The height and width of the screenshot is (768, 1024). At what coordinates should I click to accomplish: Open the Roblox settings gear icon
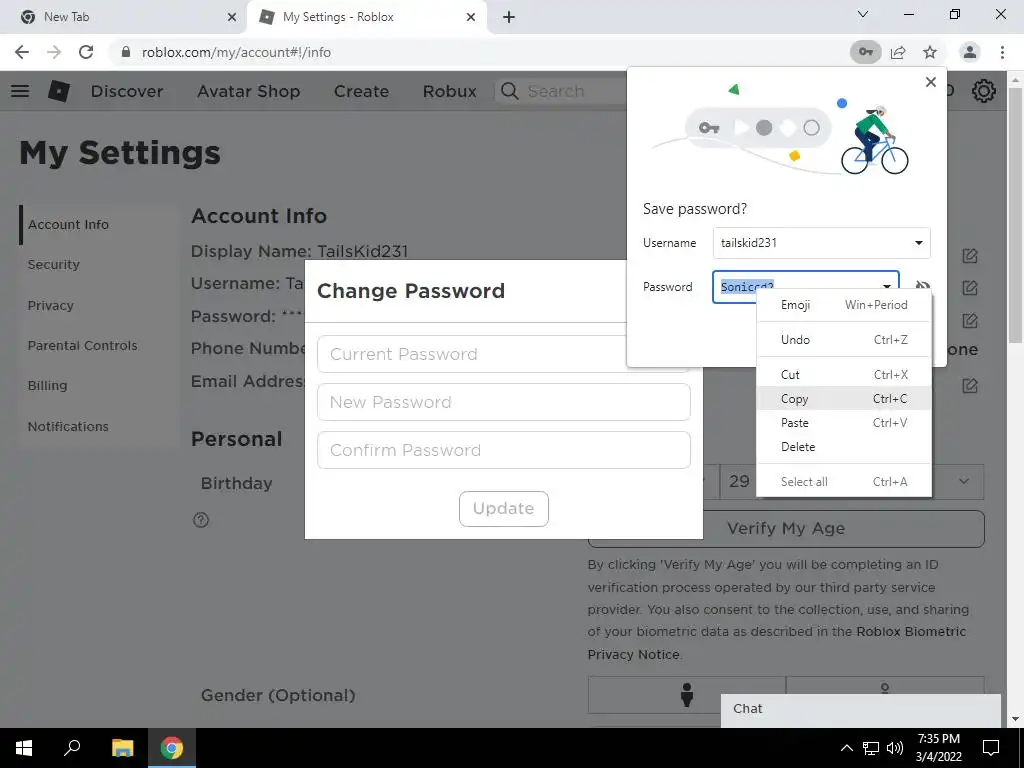pyautogui.click(x=984, y=91)
